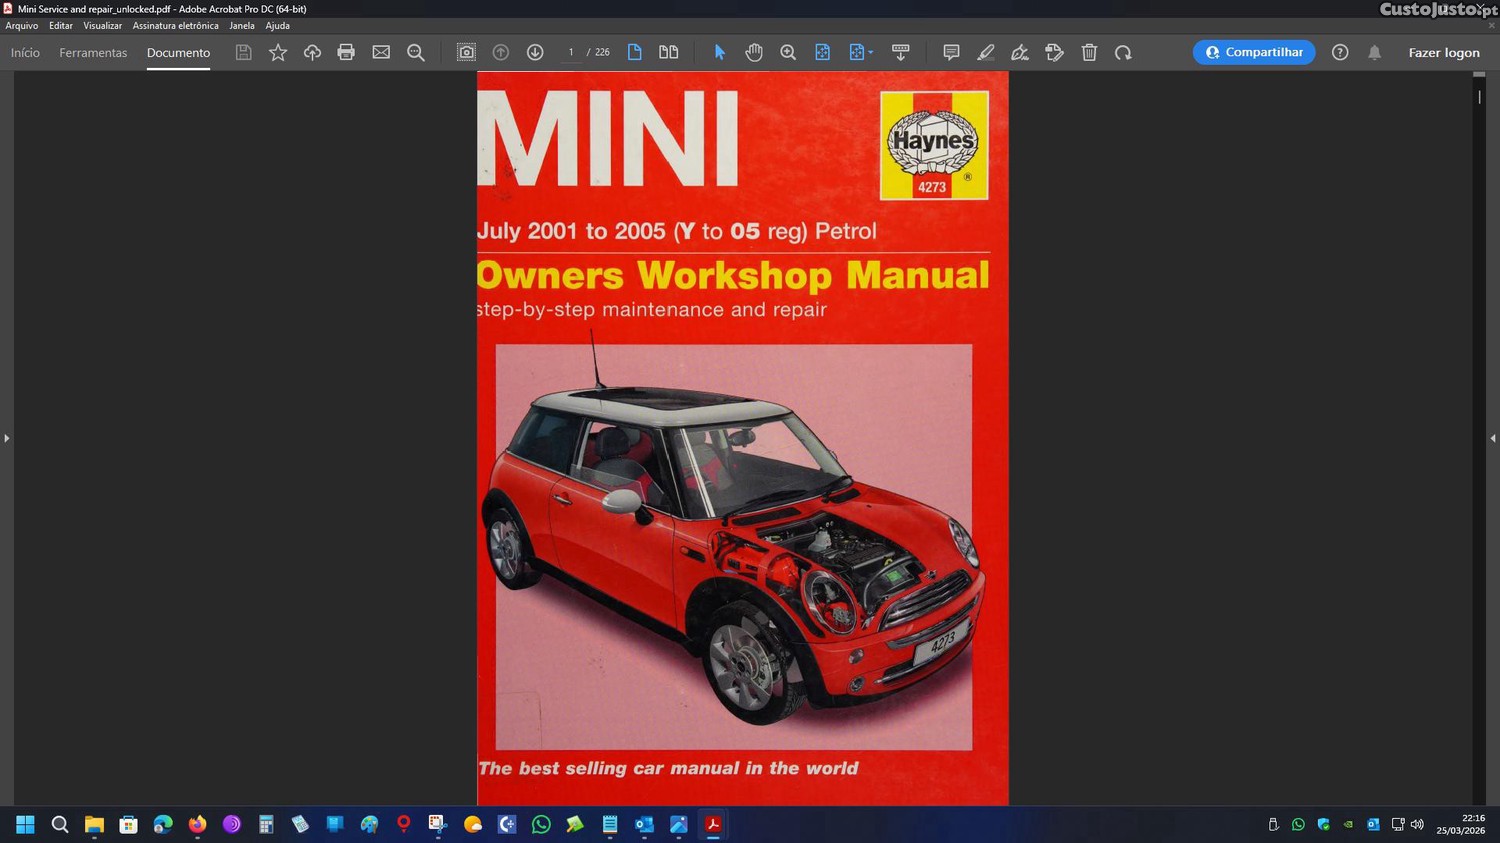The height and width of the screenshot is (843, 1500).
Task: Toggle the scrolling mode keyboard icon
Action: 900,53
